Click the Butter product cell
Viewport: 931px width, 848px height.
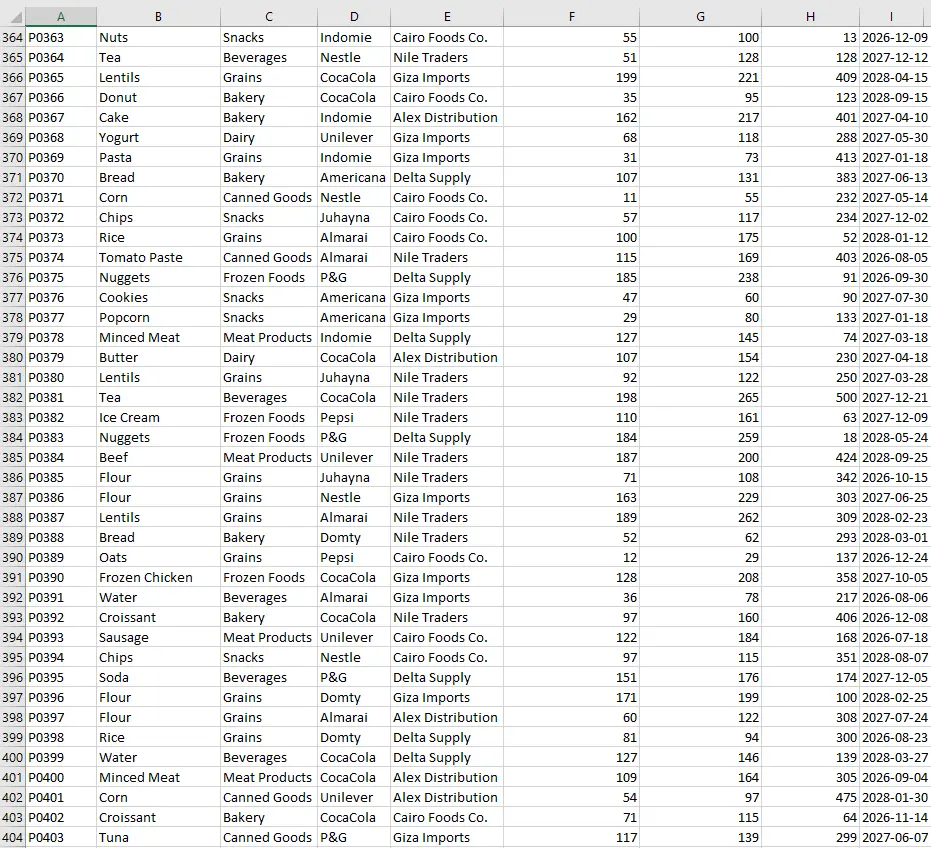click(x=158, y=357)
